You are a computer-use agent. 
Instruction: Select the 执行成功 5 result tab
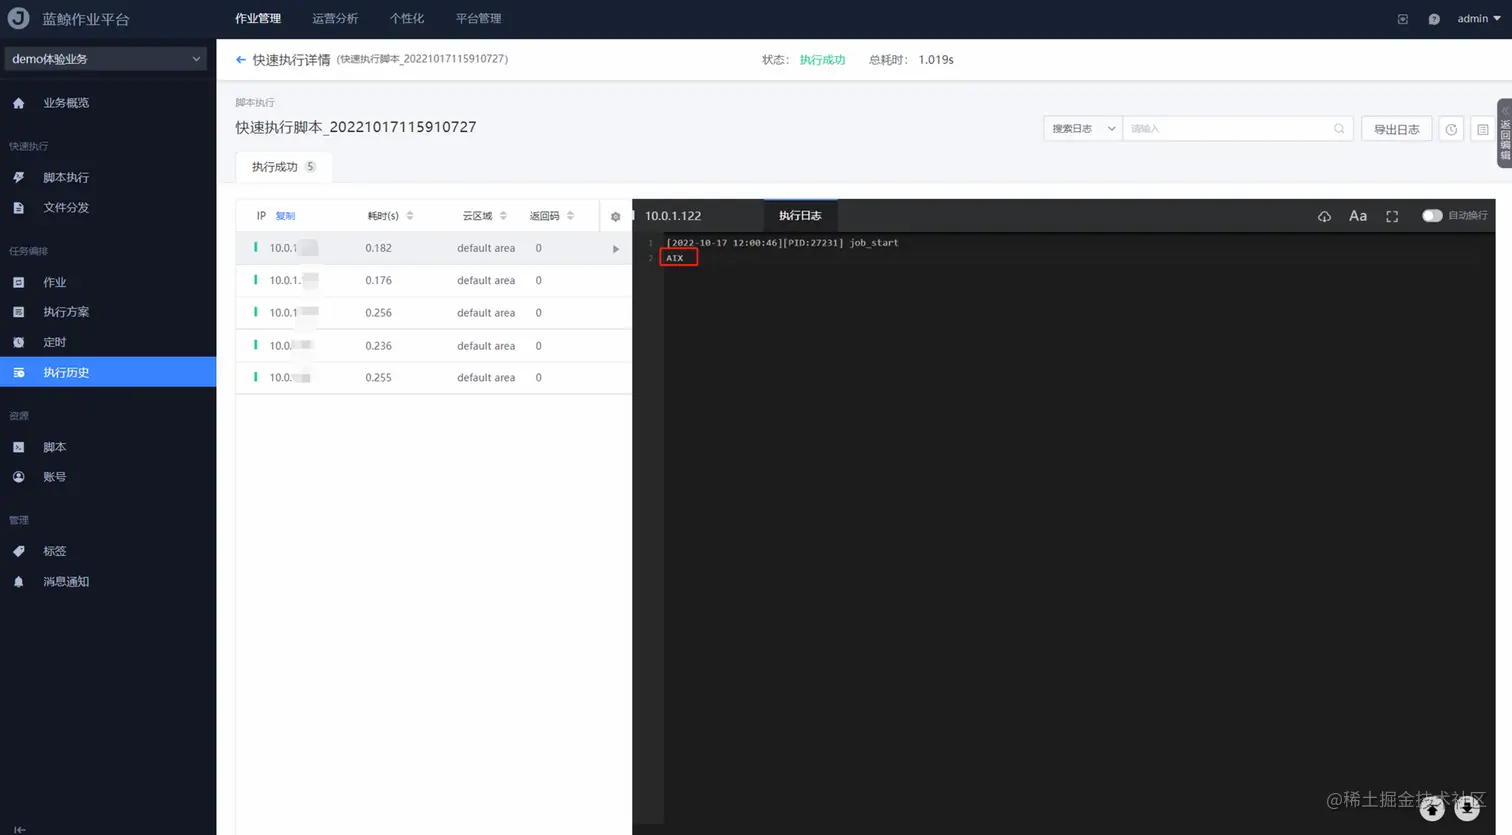[283, 167]
